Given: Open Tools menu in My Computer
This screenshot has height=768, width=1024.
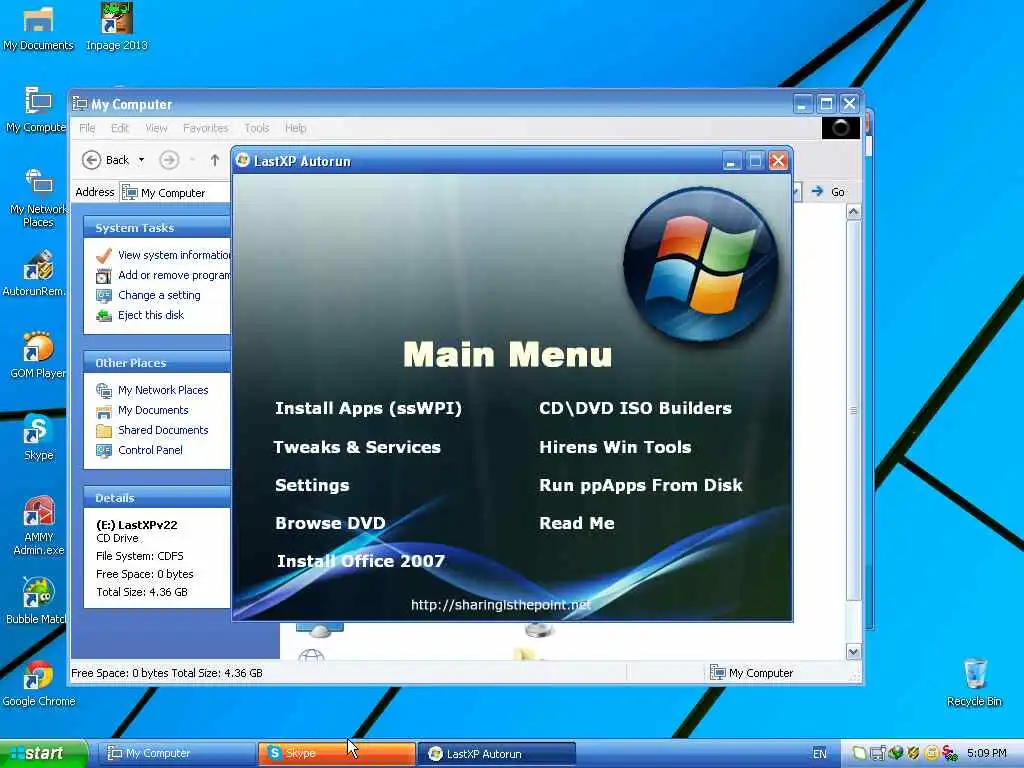Looking at the screenshot, I should (257, 128).
